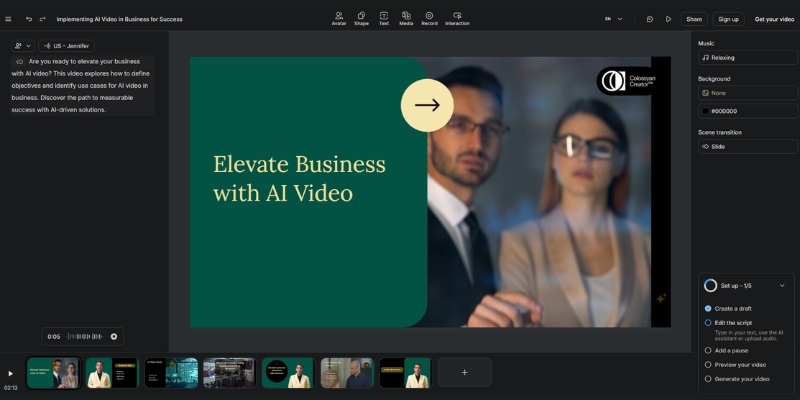Play the timeline from the bottom-left play button
This screenshot has width=800, height=400.
pyautogui.click(x=10, y=373)
